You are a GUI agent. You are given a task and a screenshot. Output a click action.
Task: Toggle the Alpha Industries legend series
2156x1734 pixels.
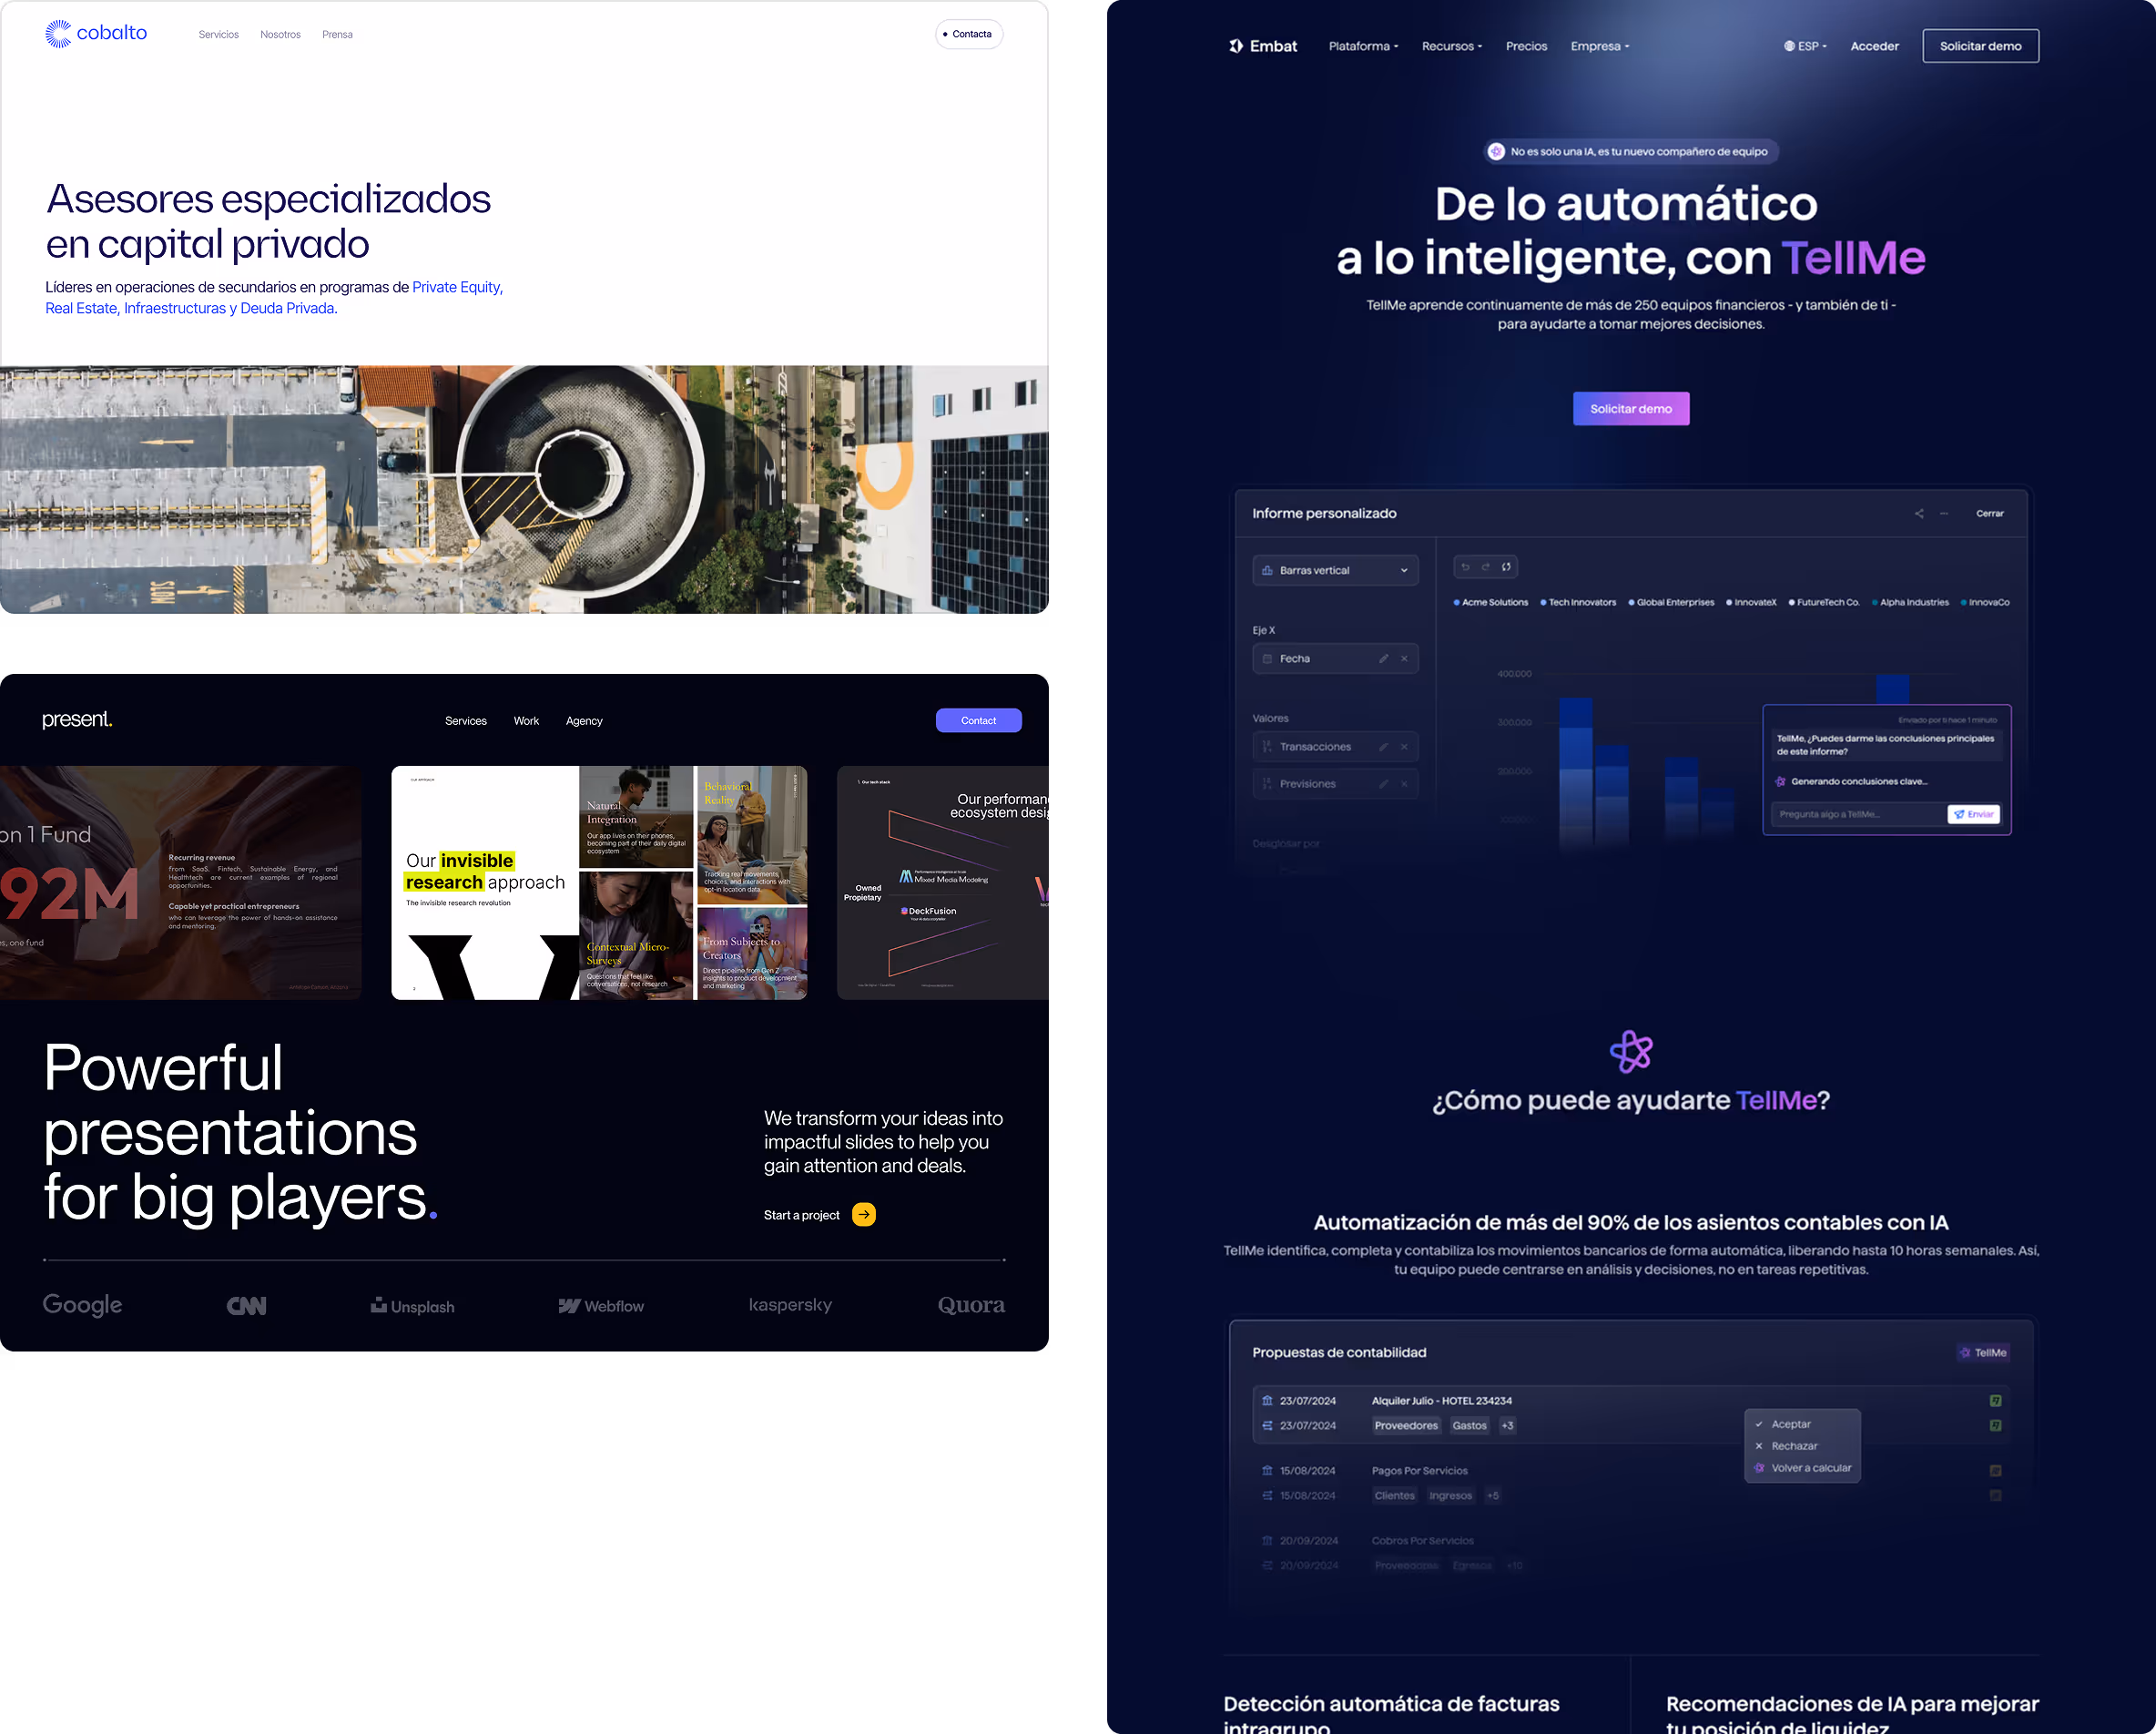(1910, 603)
